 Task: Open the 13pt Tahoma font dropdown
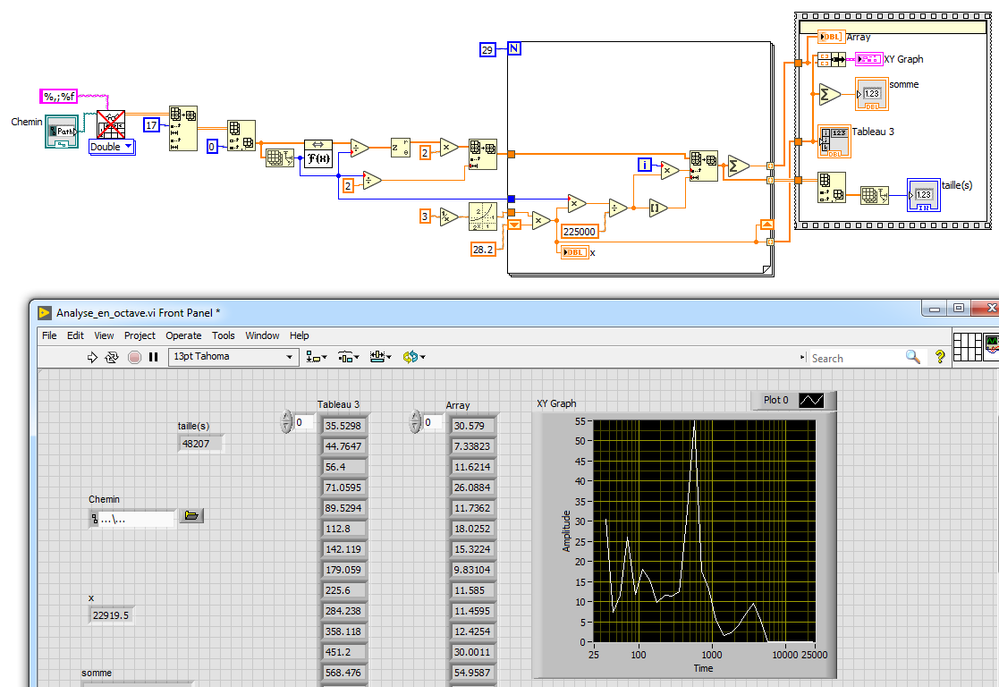point(233,357)
